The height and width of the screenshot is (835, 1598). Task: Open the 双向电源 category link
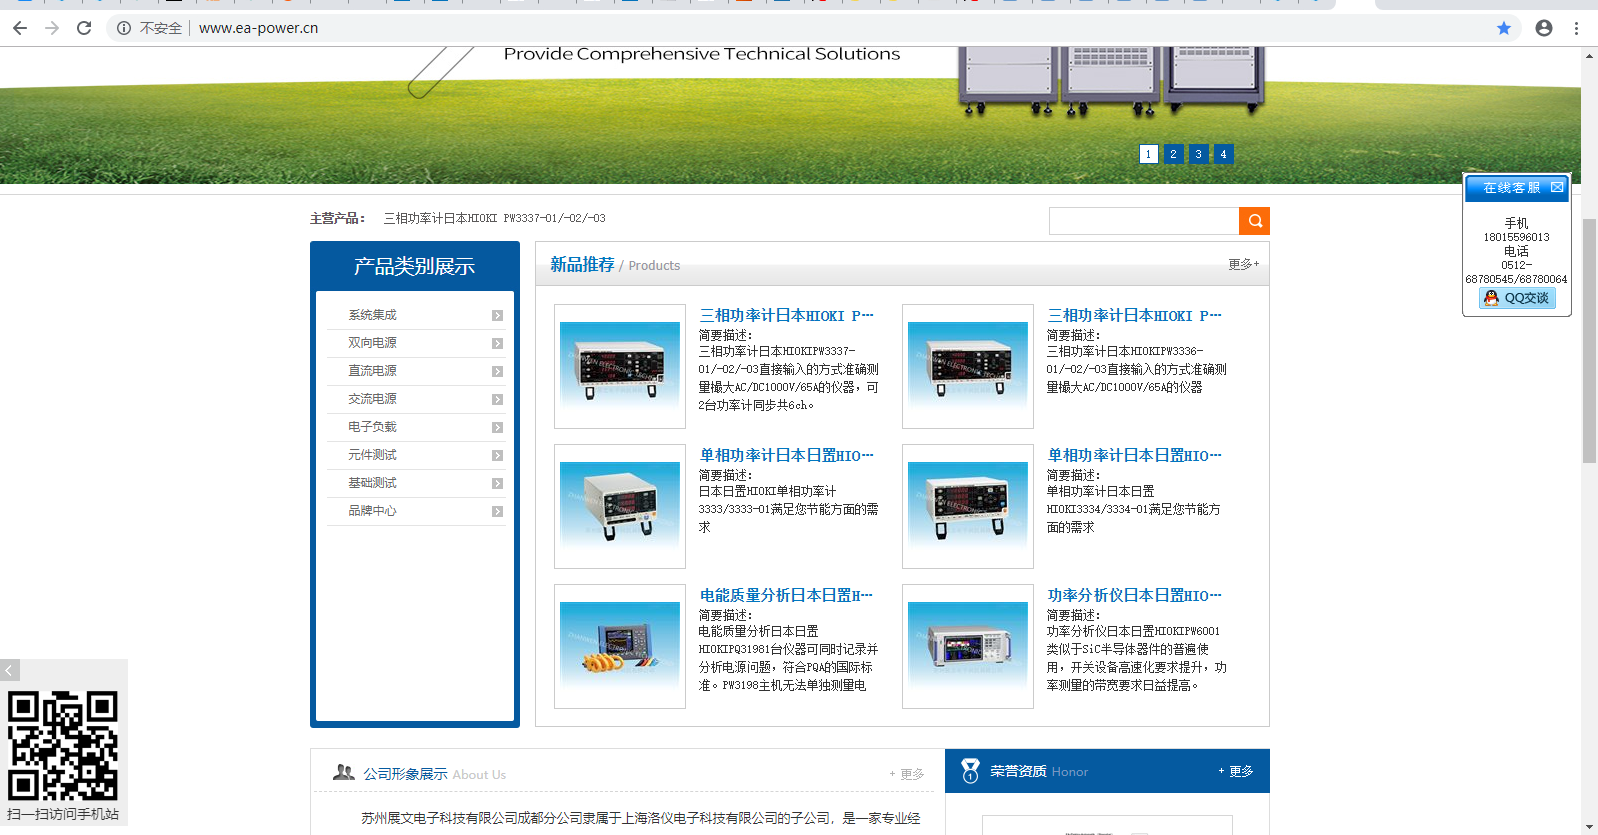coord(372,343)
